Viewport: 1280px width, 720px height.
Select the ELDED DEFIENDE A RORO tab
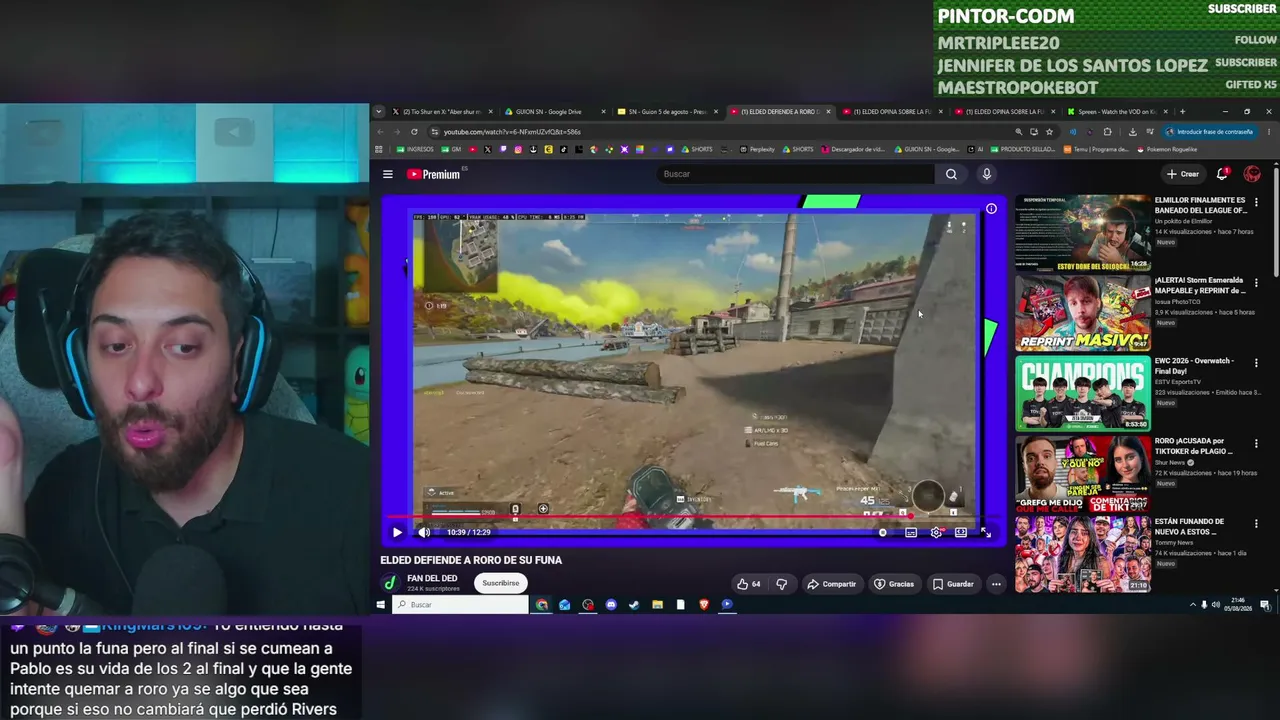(x=780, y=112)
